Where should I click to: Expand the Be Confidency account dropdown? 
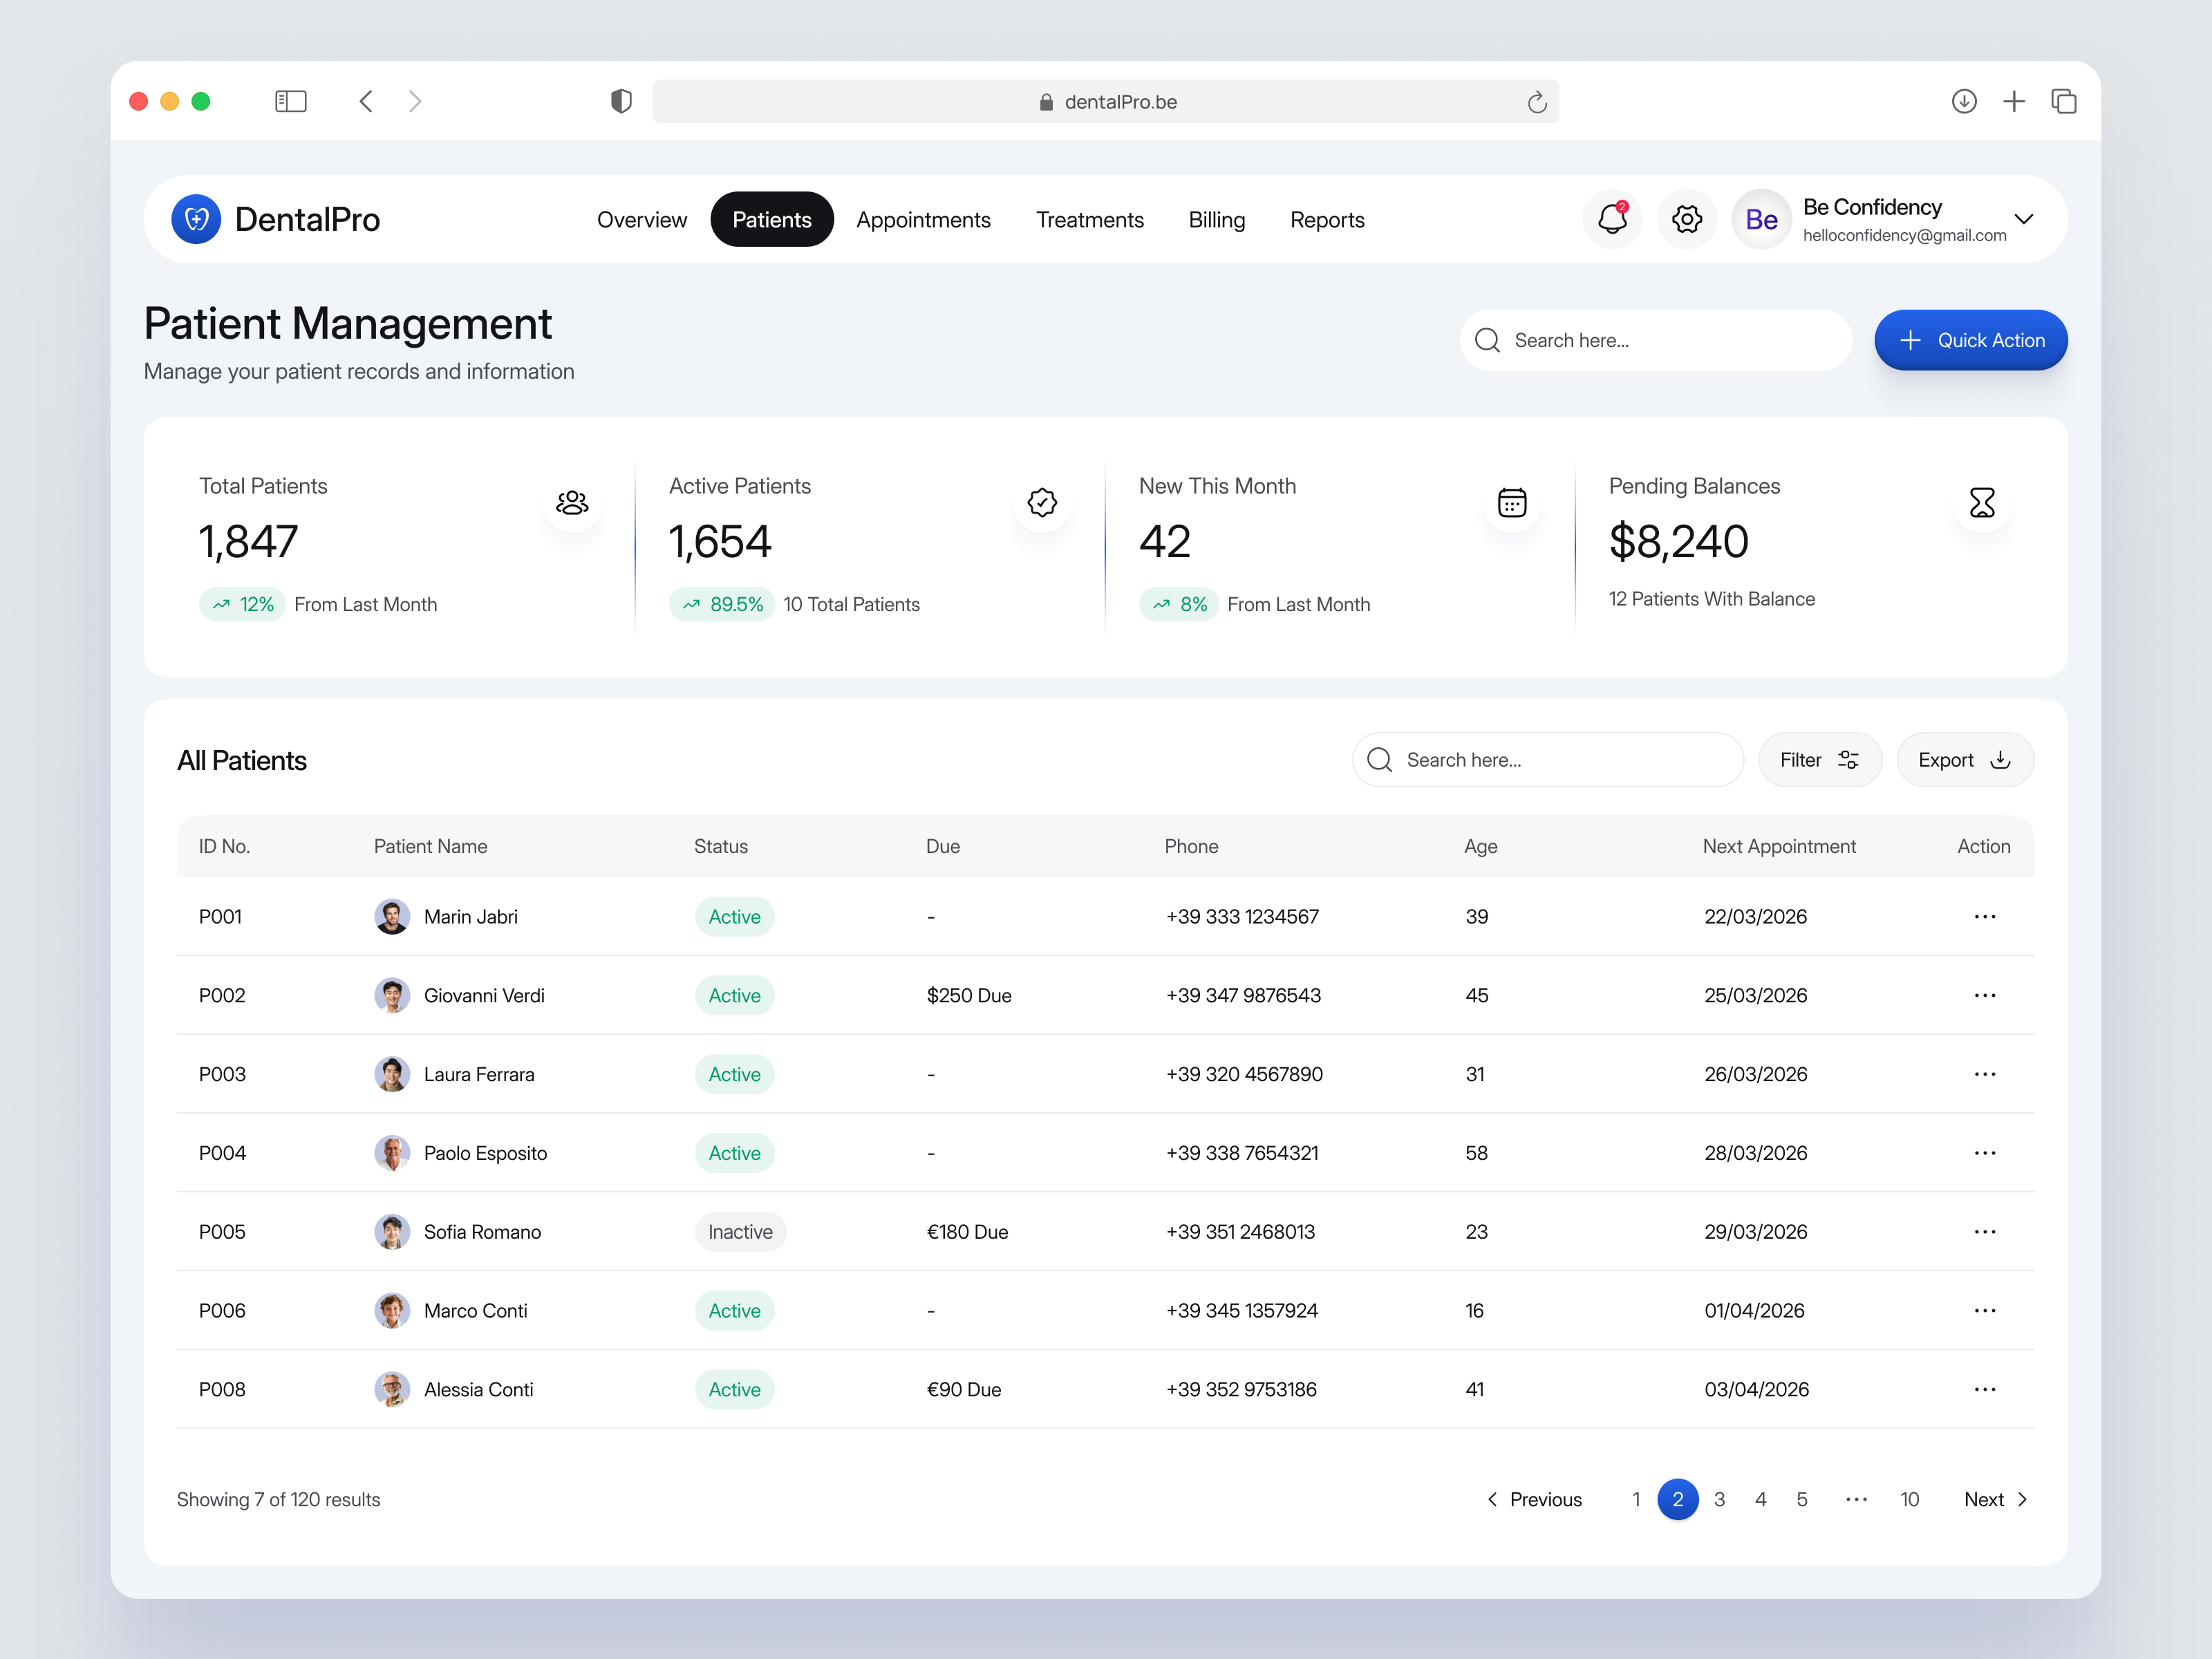[2025, 219]
